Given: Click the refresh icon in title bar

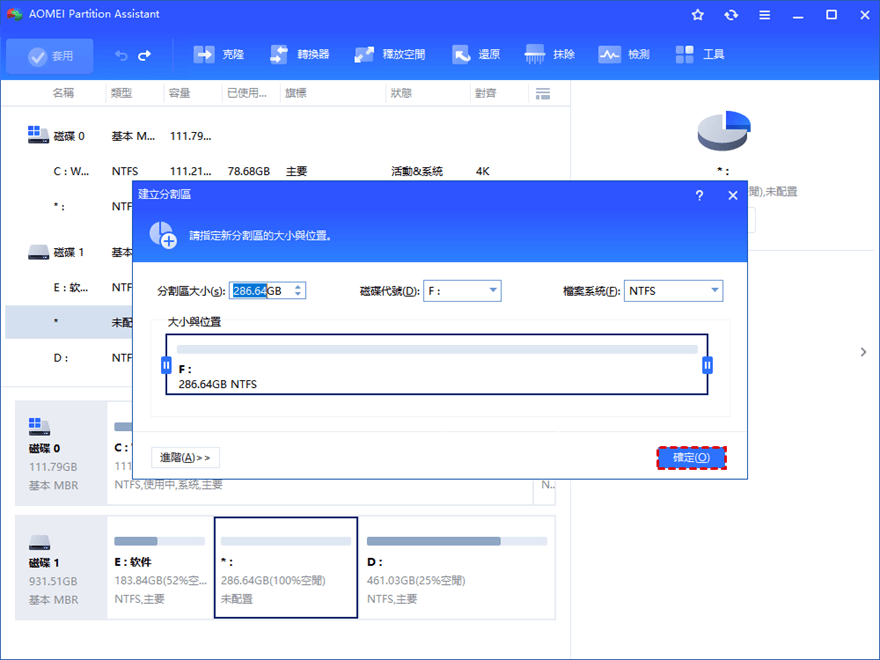Looking at the screenshot, I should (x=731, y=15).
